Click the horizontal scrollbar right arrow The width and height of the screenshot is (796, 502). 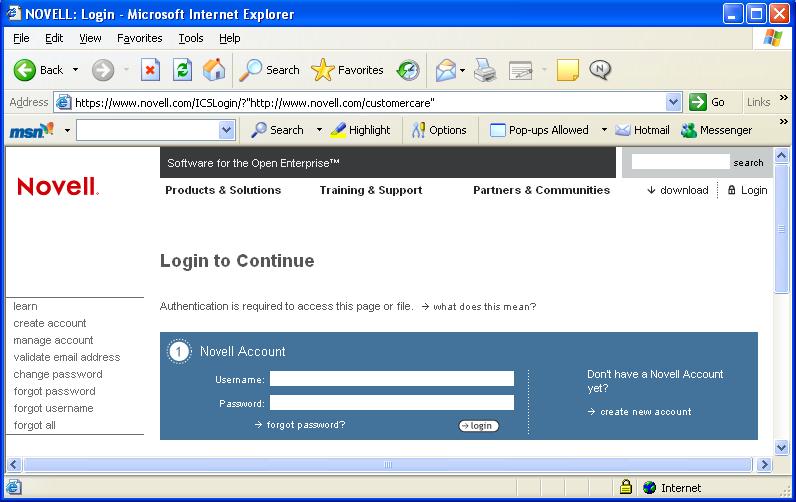pyautogui.click(x=764, y=464)
